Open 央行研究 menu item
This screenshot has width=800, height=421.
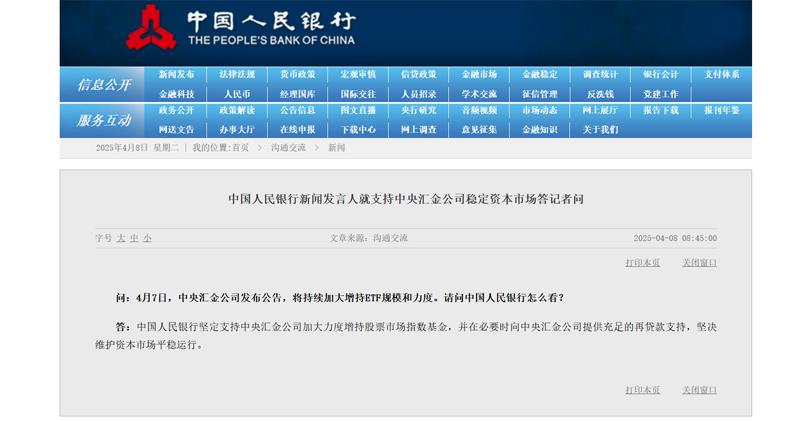(418, 110)
